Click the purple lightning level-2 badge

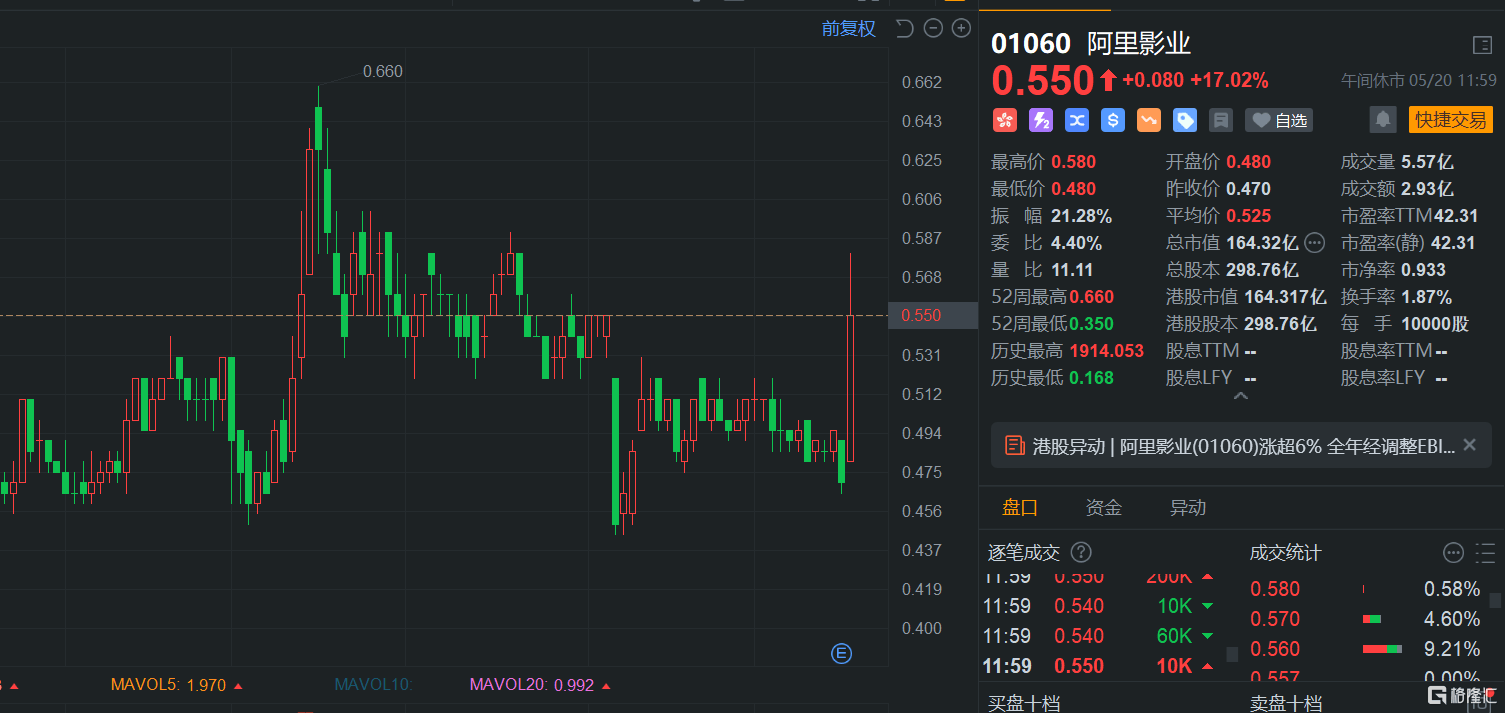pyautogui.click(x=1041, y=120)
